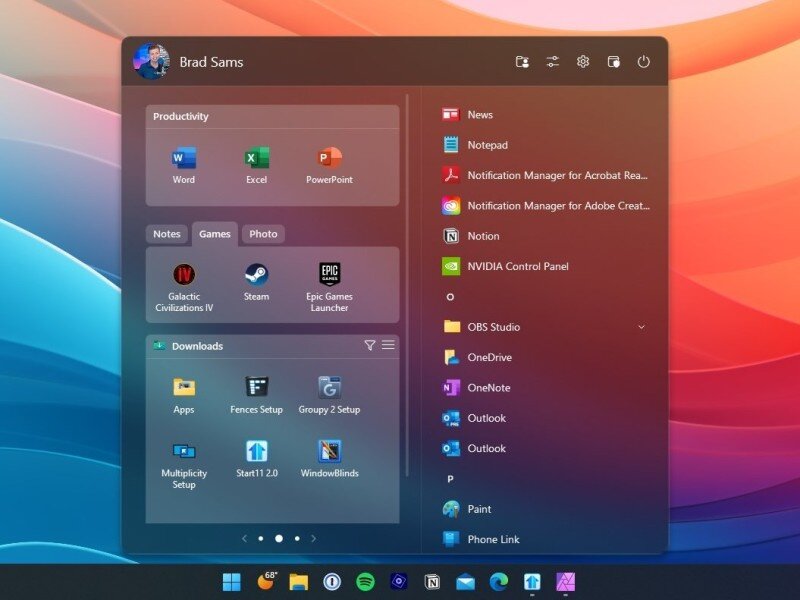Select the third page indicator dot

297,538
